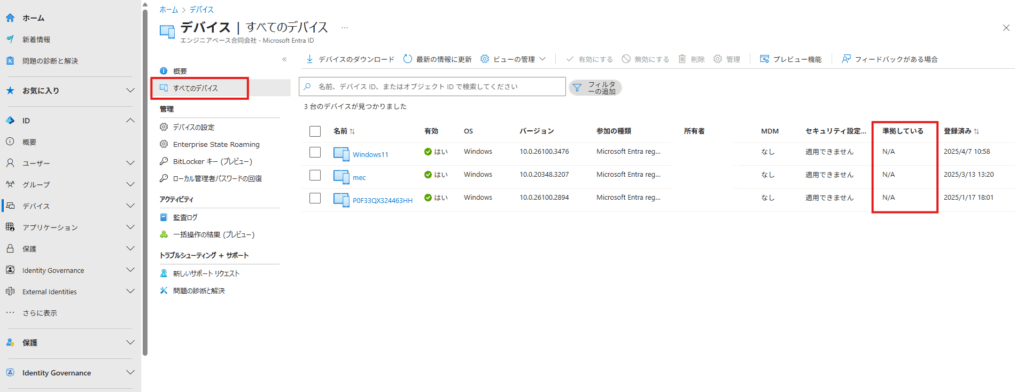Image resolution: width=1024 pixels, height=392 pixels.
Task: Click the プレビュー機能 toolbar icon
Action: (x=764, y=59)
